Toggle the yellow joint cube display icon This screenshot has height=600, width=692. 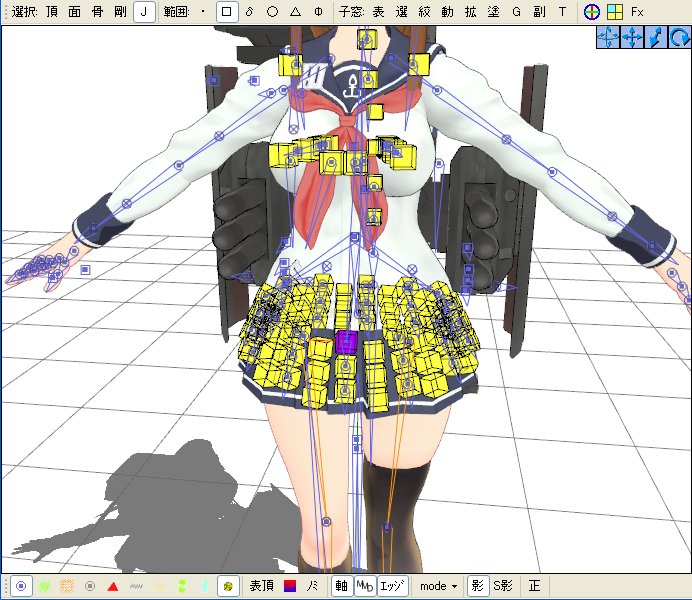click(228, 586)
